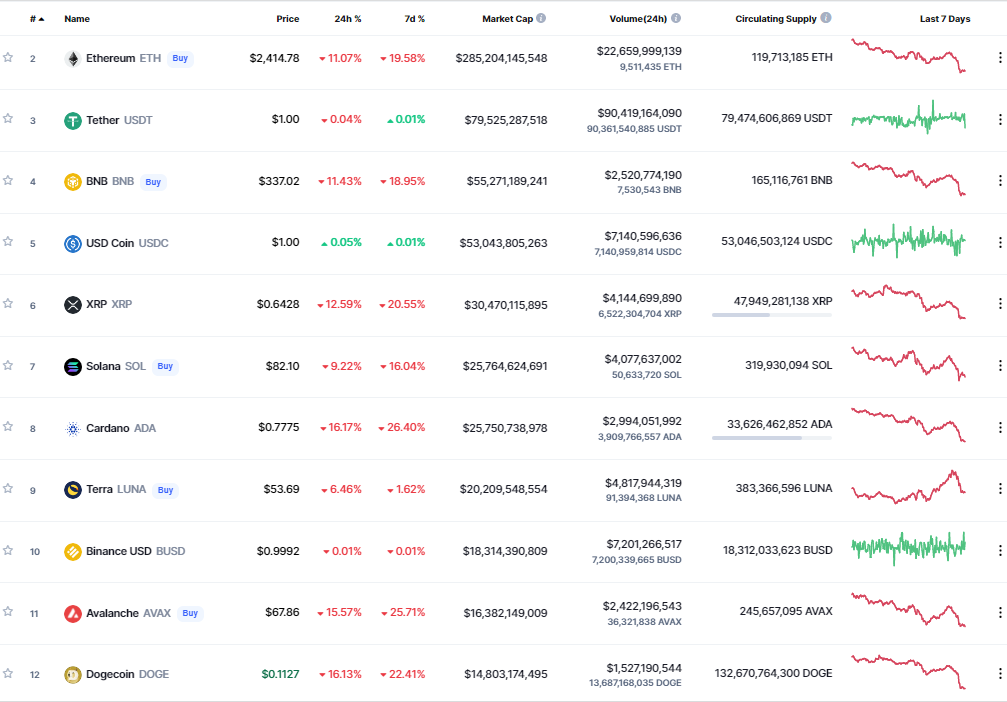The width and height of the screenshot is (1007, 702).
Task: Open Market Cap info tooltip icon
Action: (x=541, y=18)
